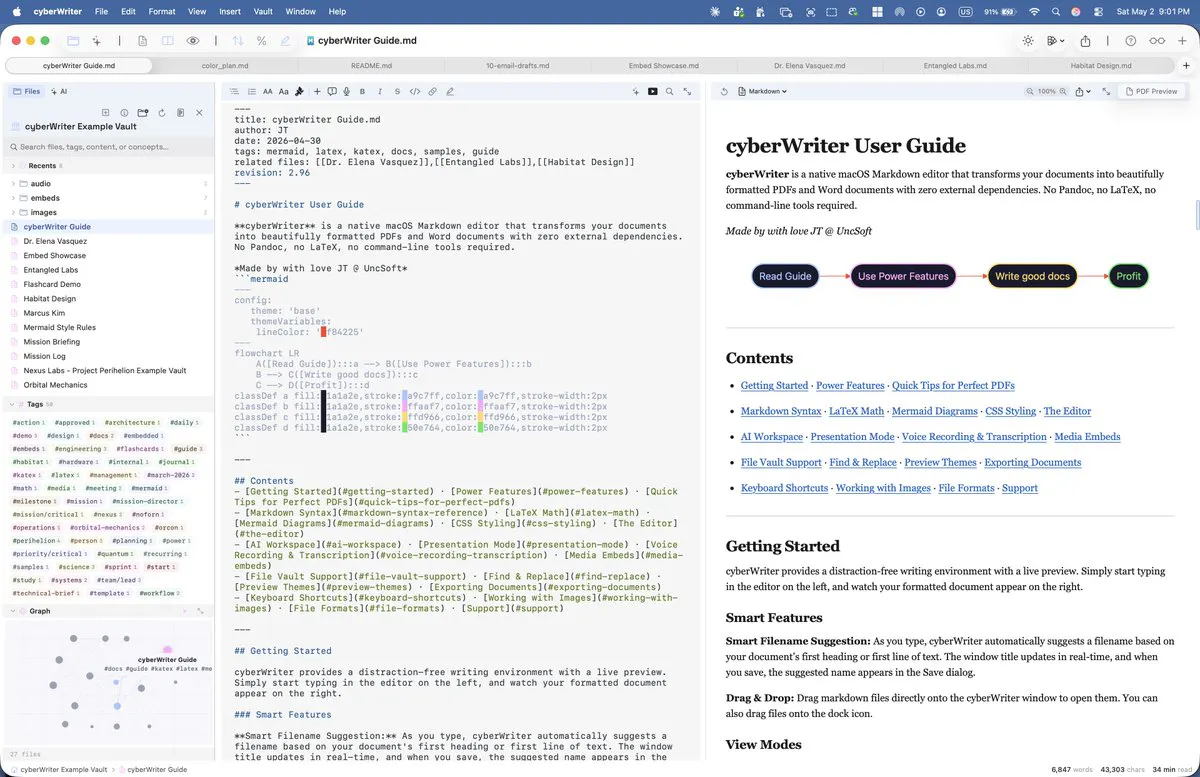Open the preview export dropdown
The image size is (1200, 777).
(x=1083, y=91)
